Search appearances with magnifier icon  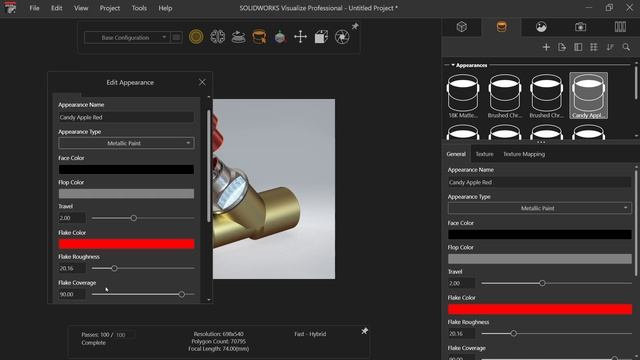tap(626, 47)
